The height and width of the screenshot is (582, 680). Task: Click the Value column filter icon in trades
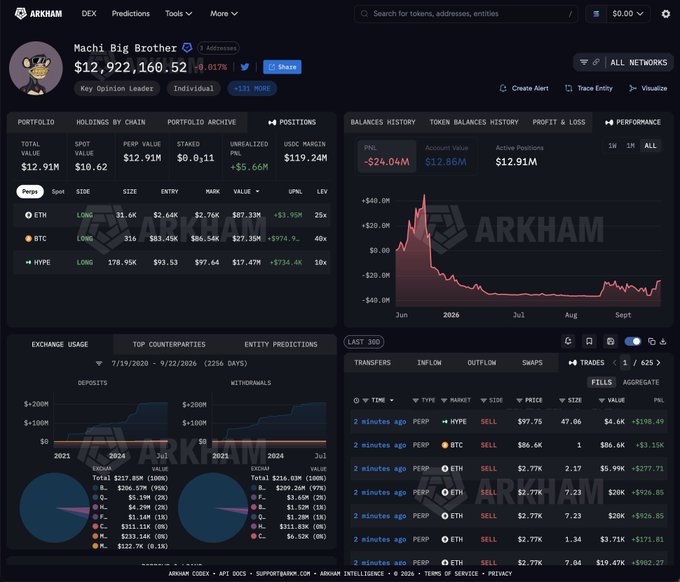[602, 400]
